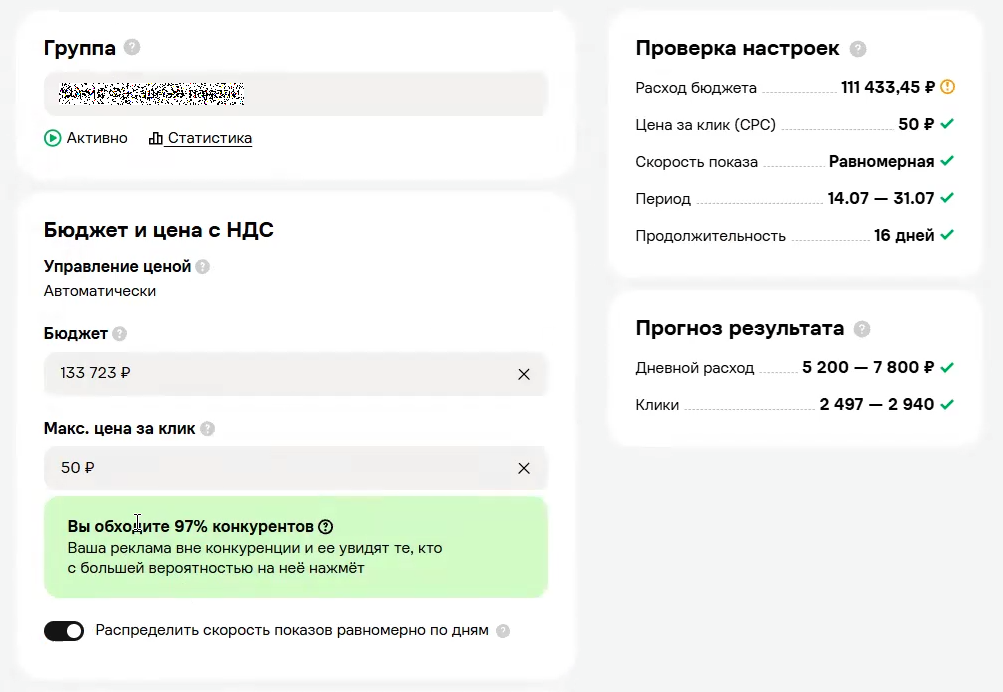Click the Активно play status icon

pos(52,138)
